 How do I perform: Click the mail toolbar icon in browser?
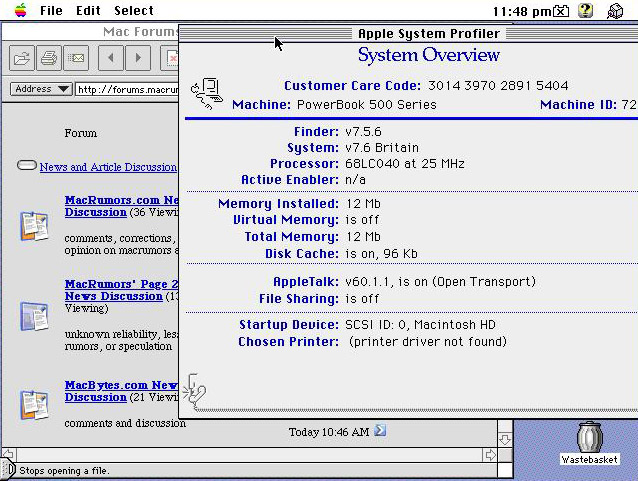coord(76,58)
